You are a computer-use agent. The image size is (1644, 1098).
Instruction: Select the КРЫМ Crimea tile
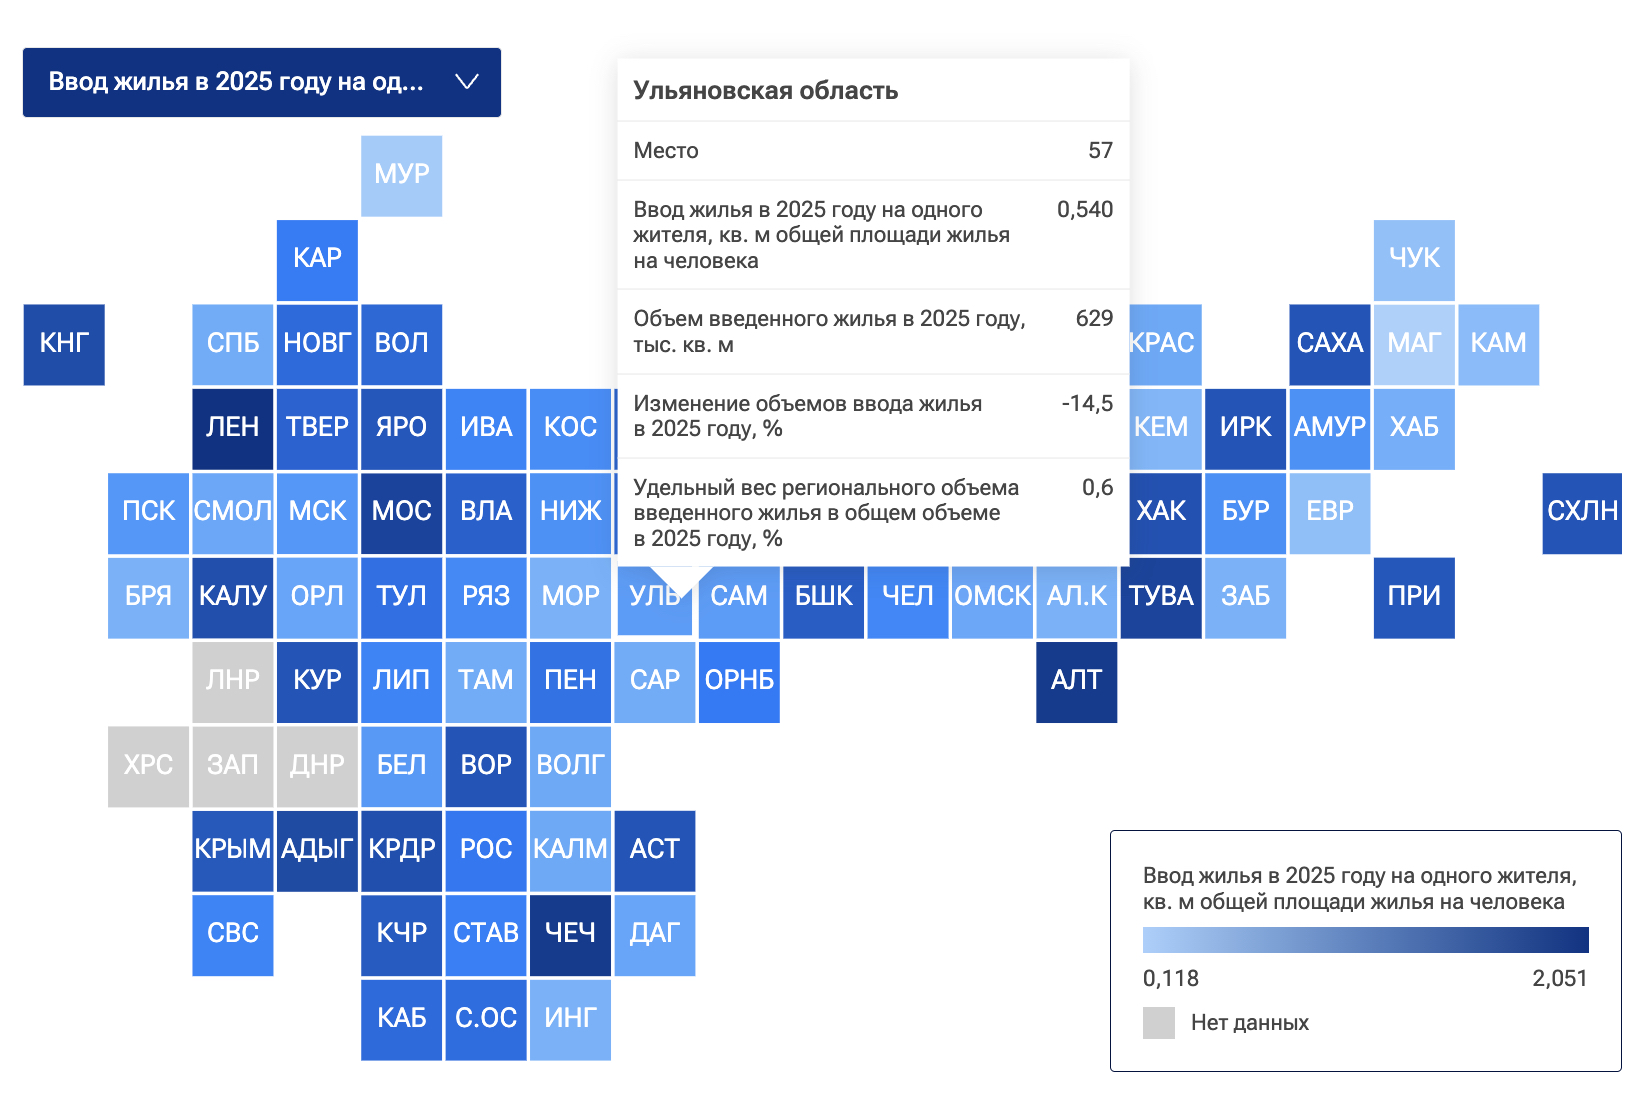point(232,850)
